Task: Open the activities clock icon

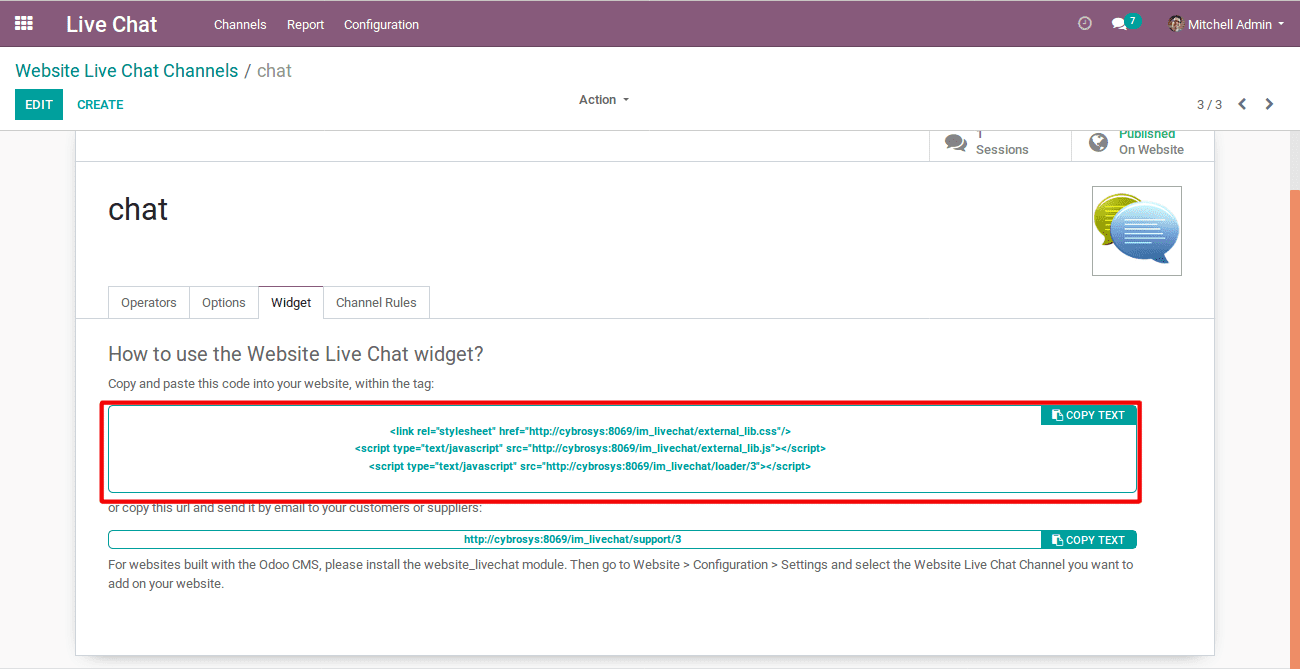Action: pos(1085,23)
